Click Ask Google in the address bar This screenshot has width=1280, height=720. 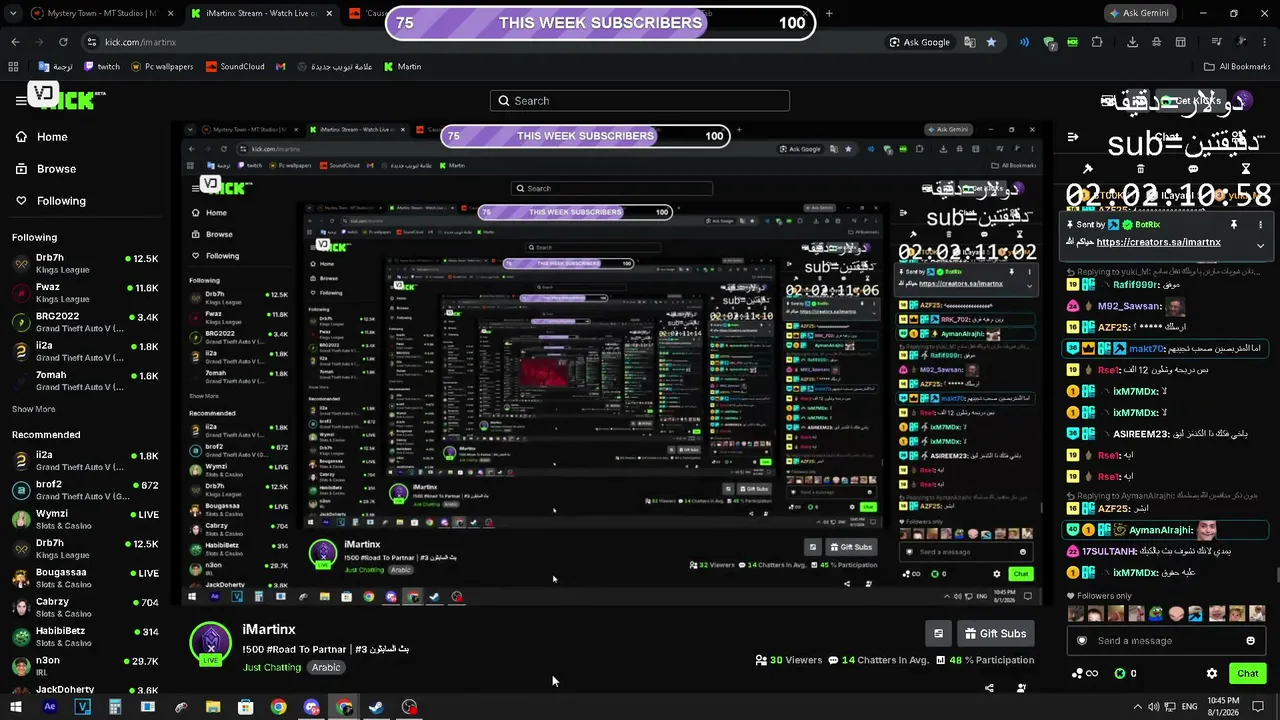[x=920, y=42]
